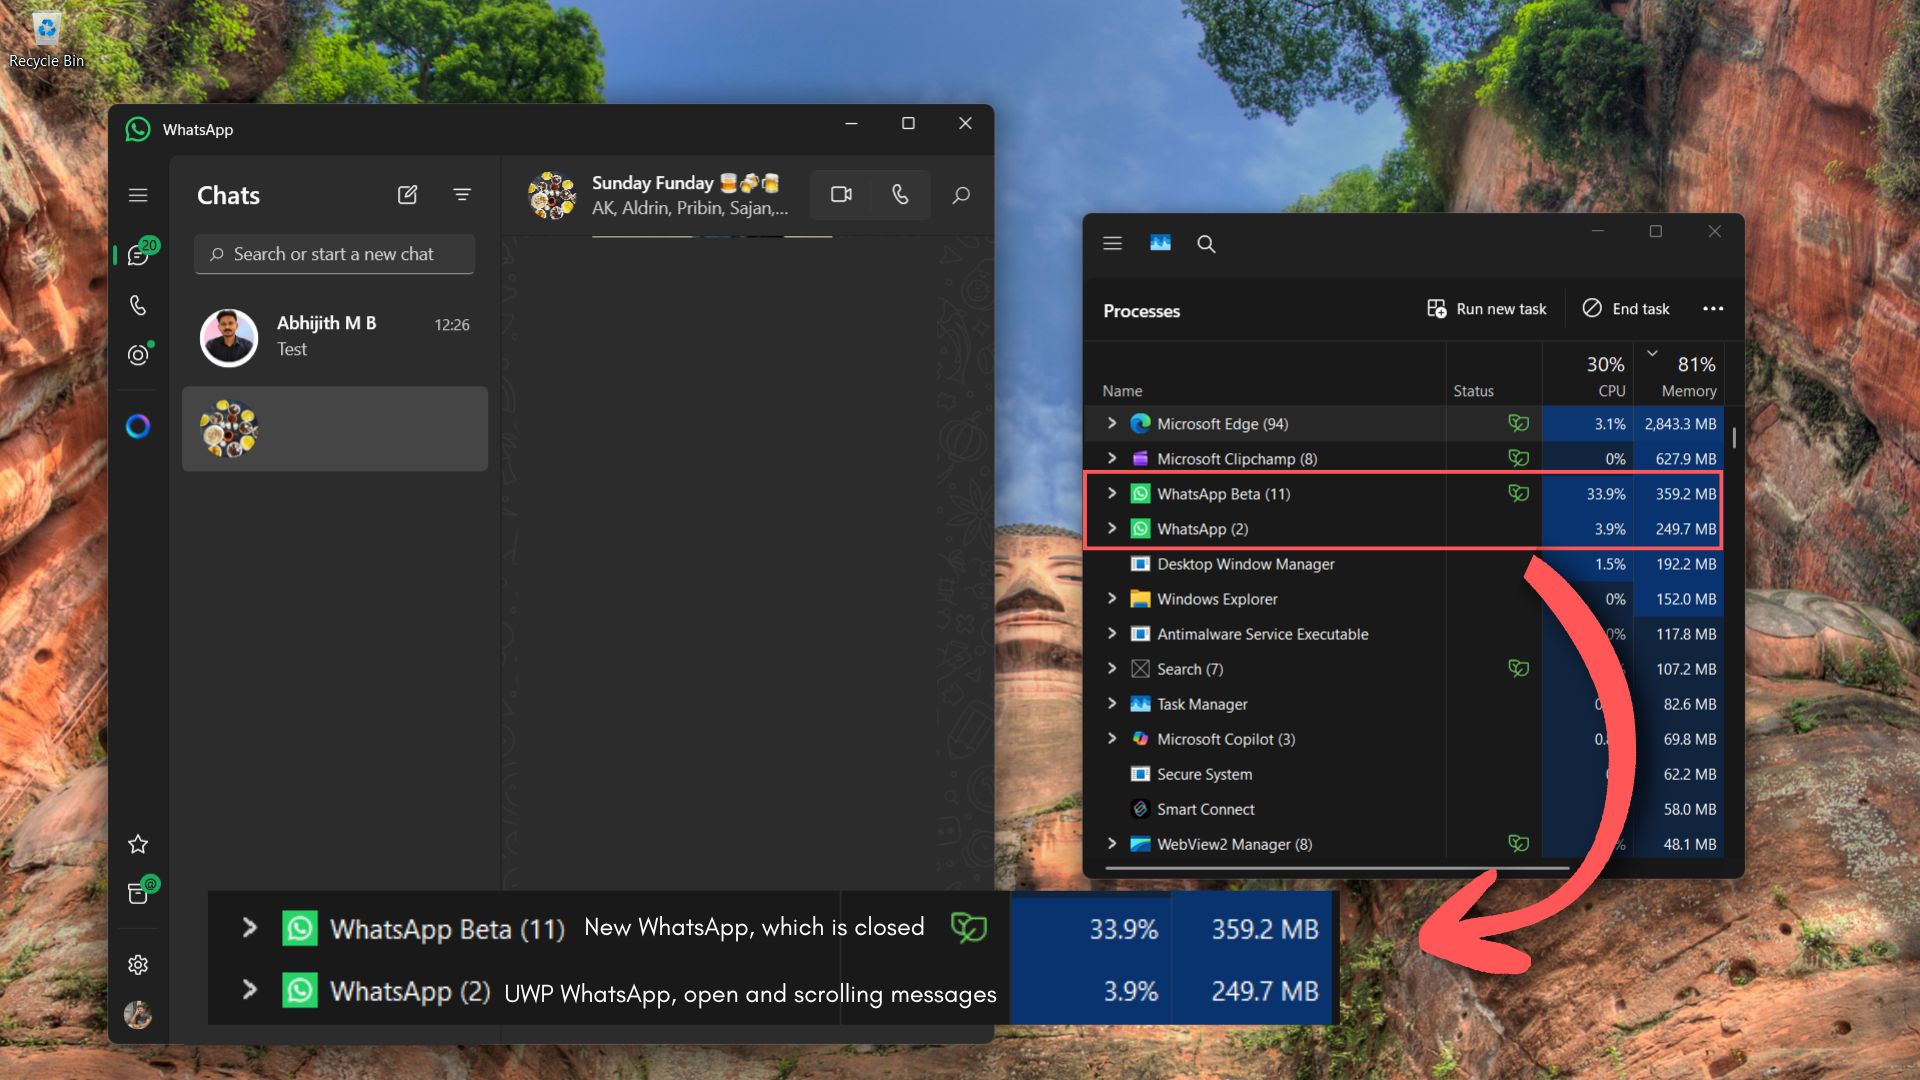Click the Search or start a new chat field
The width and height of the screenshot is (1920, 1080).
click(x=334, y=254)
